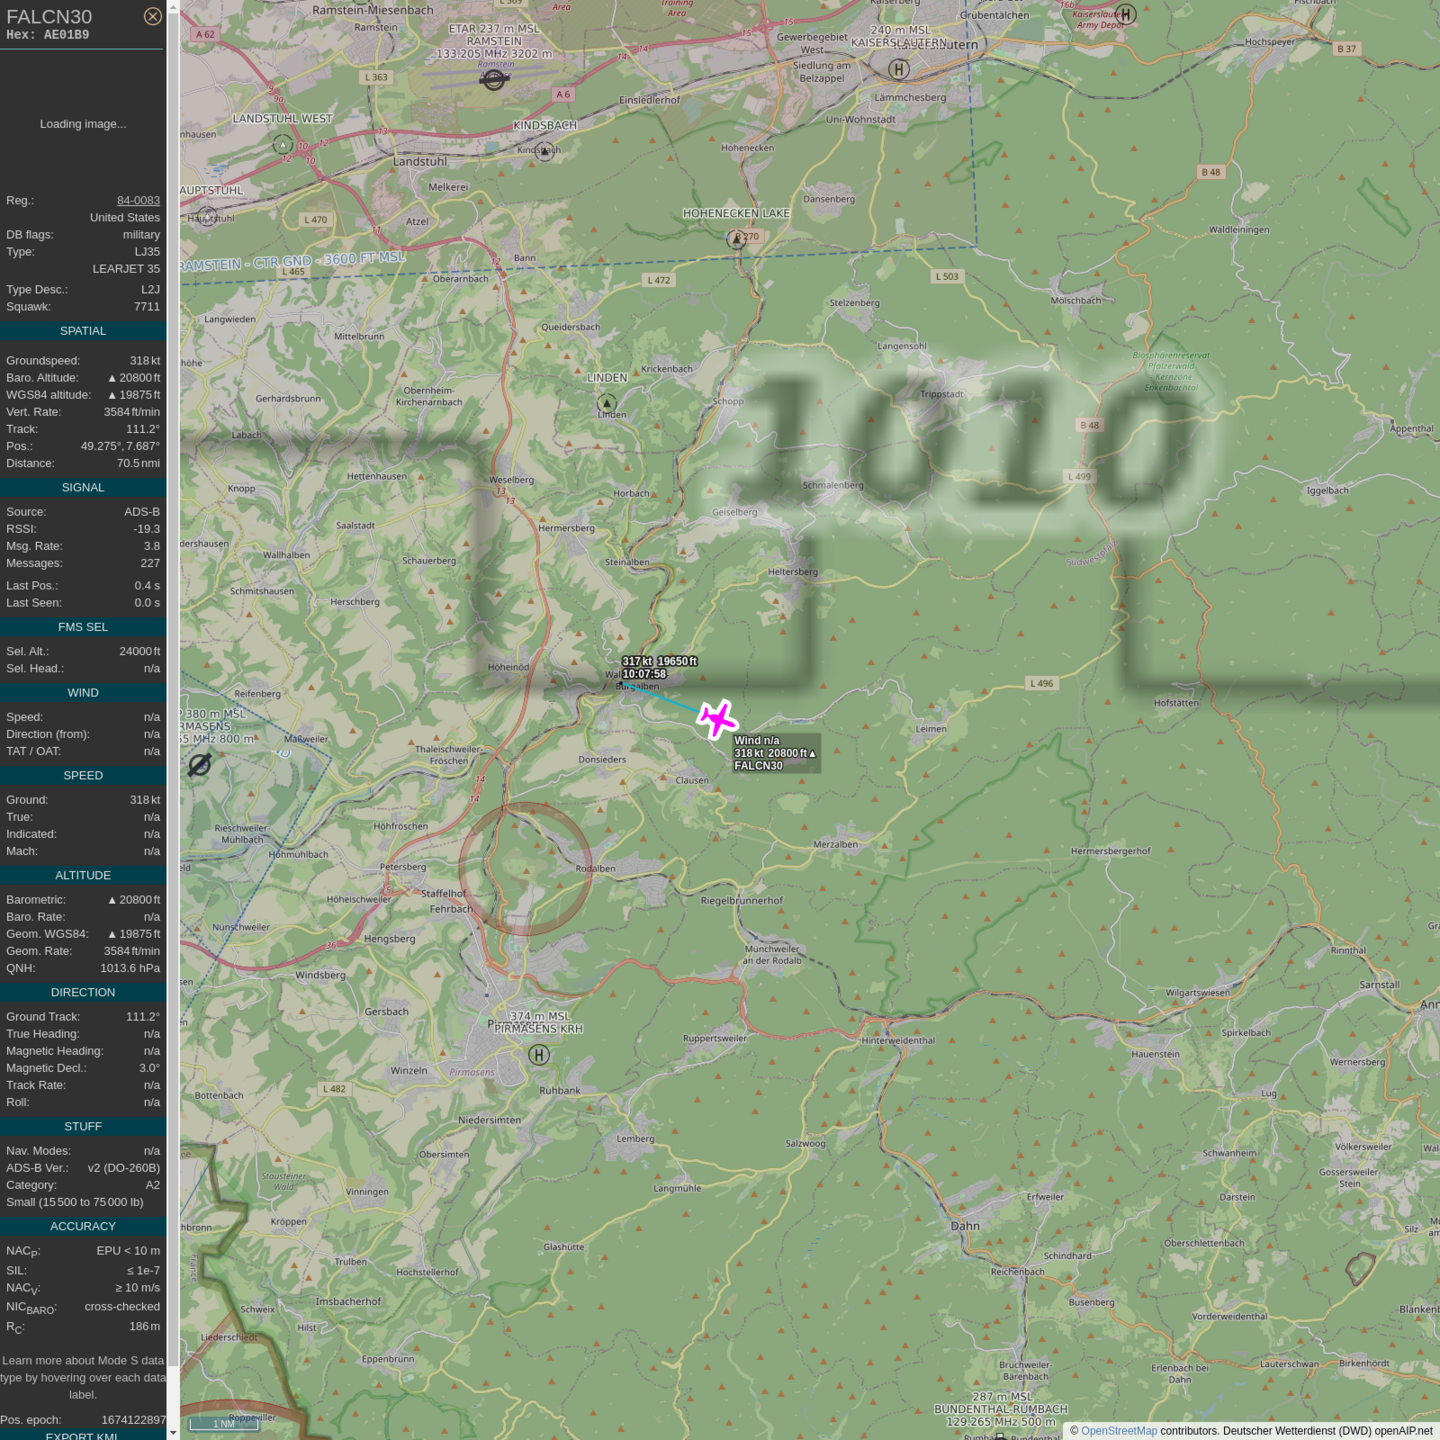
Task: Click the Ramstein air base airport symbol
Action: pos(493,80)
